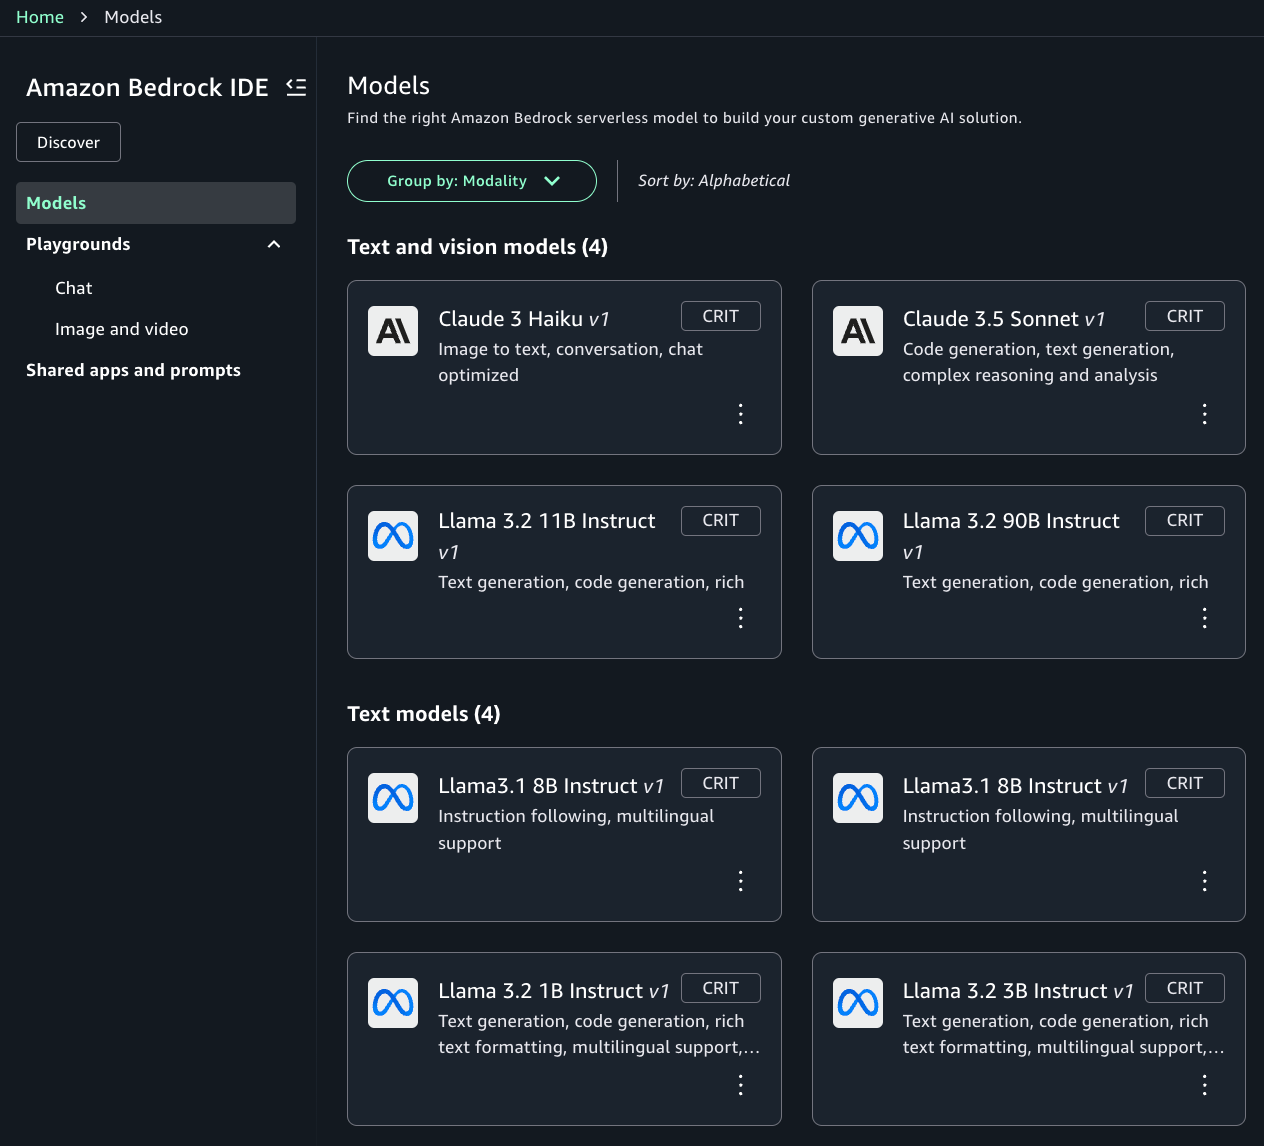
Task: Click 'Image to text, conversation, chat optimized' description
Action: 570,362
